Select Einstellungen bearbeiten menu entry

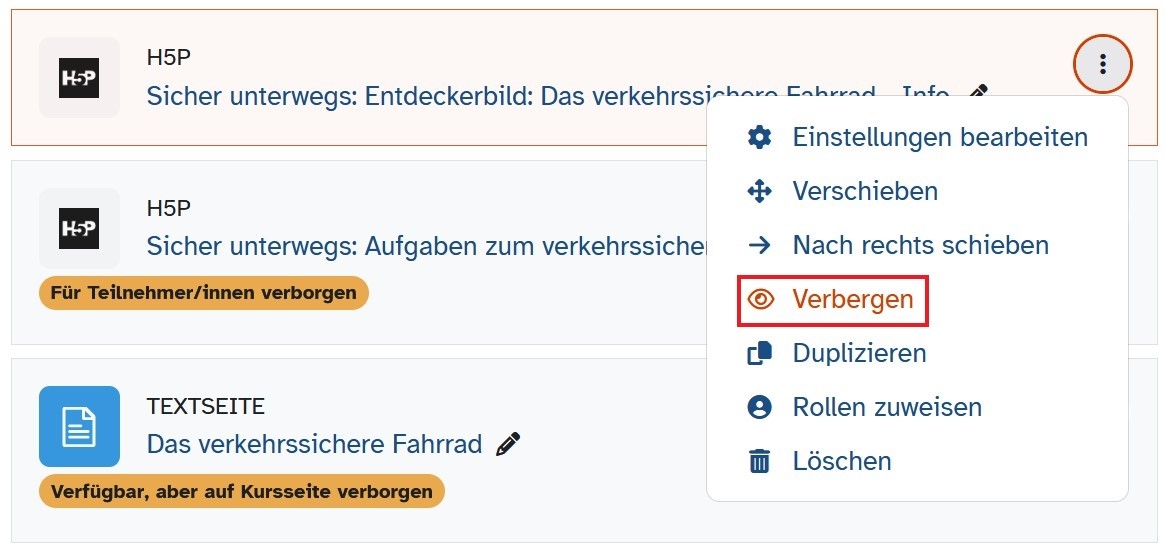click(939, 137)
